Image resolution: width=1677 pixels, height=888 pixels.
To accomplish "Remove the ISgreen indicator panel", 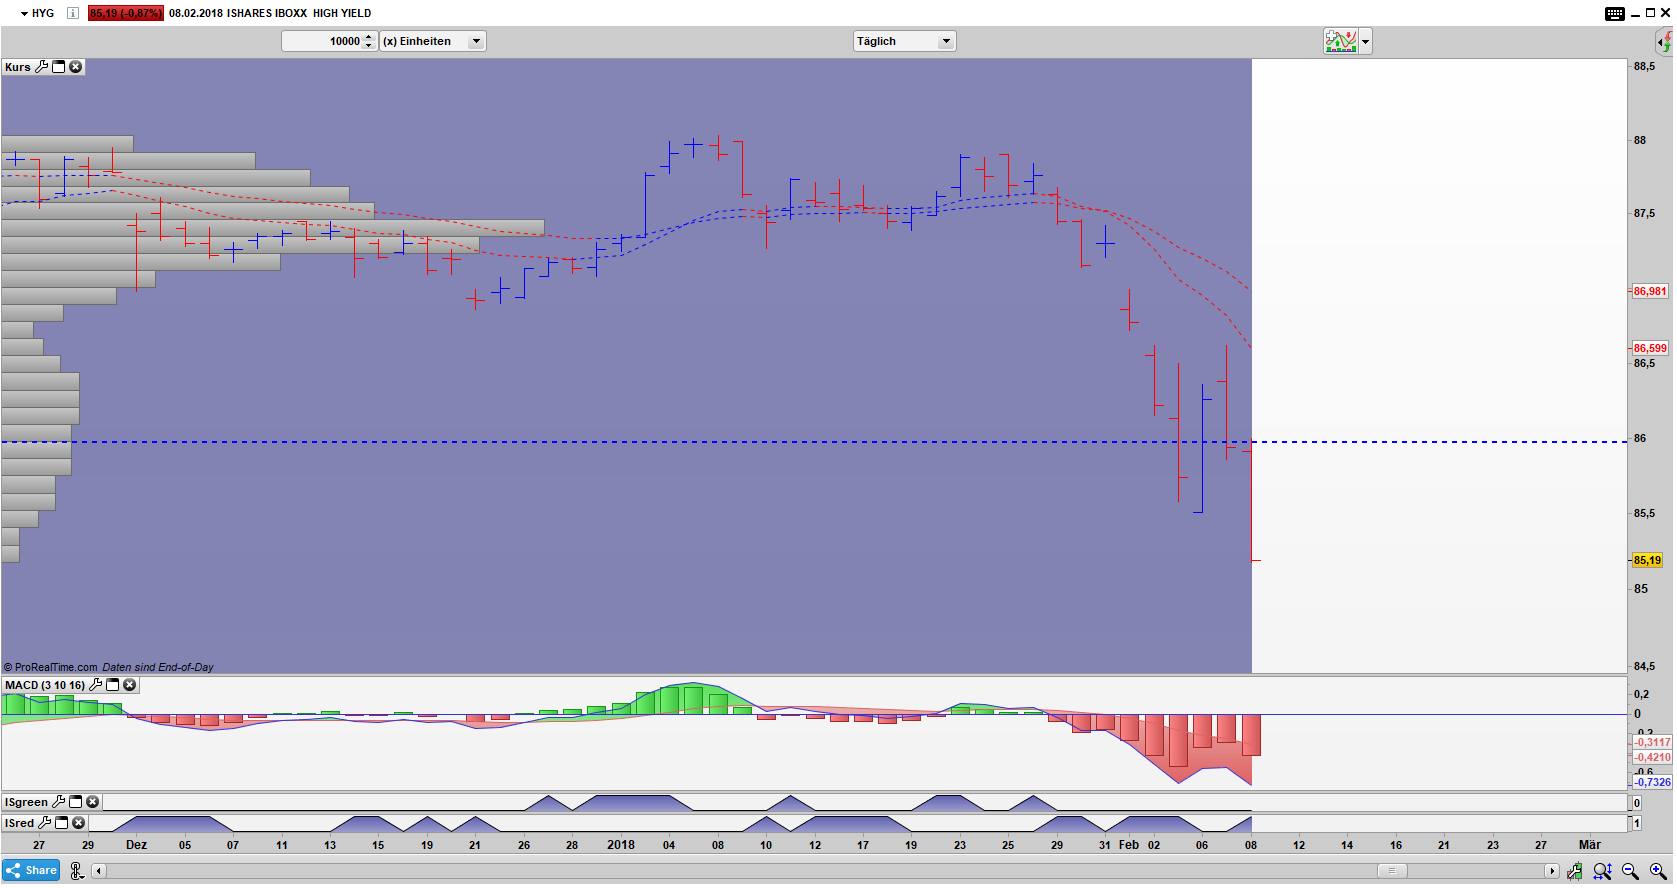I will [x=93, y=802].
